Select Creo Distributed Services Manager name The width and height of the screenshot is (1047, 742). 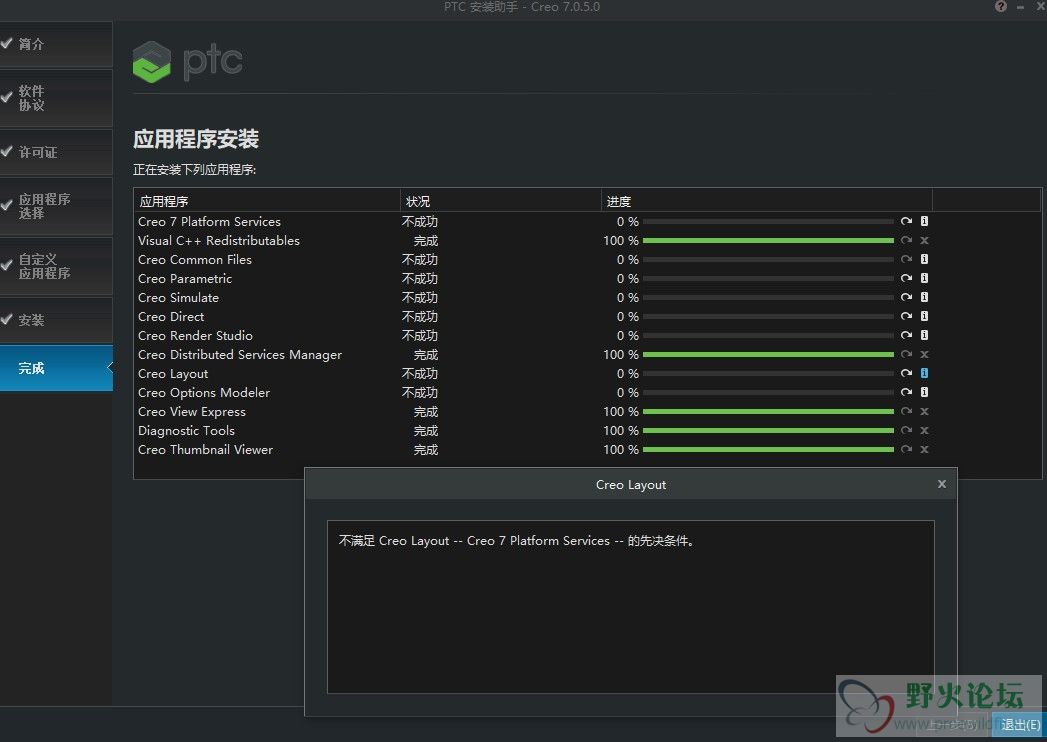pyautogui.click(x=240, y=355)
